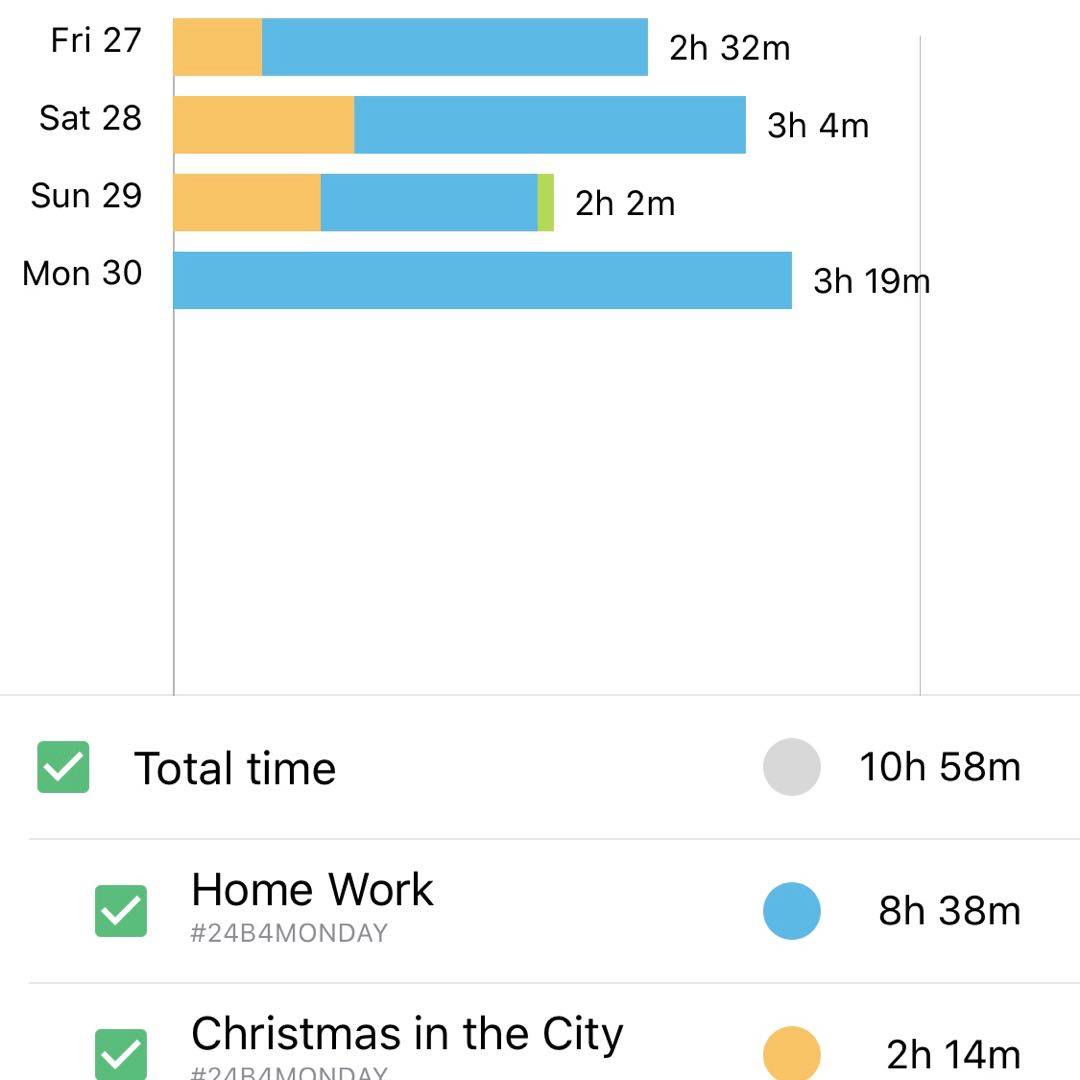Click the gray Total time color dot
This screenshot has width=1080, height=1080.
pos(791,767)
